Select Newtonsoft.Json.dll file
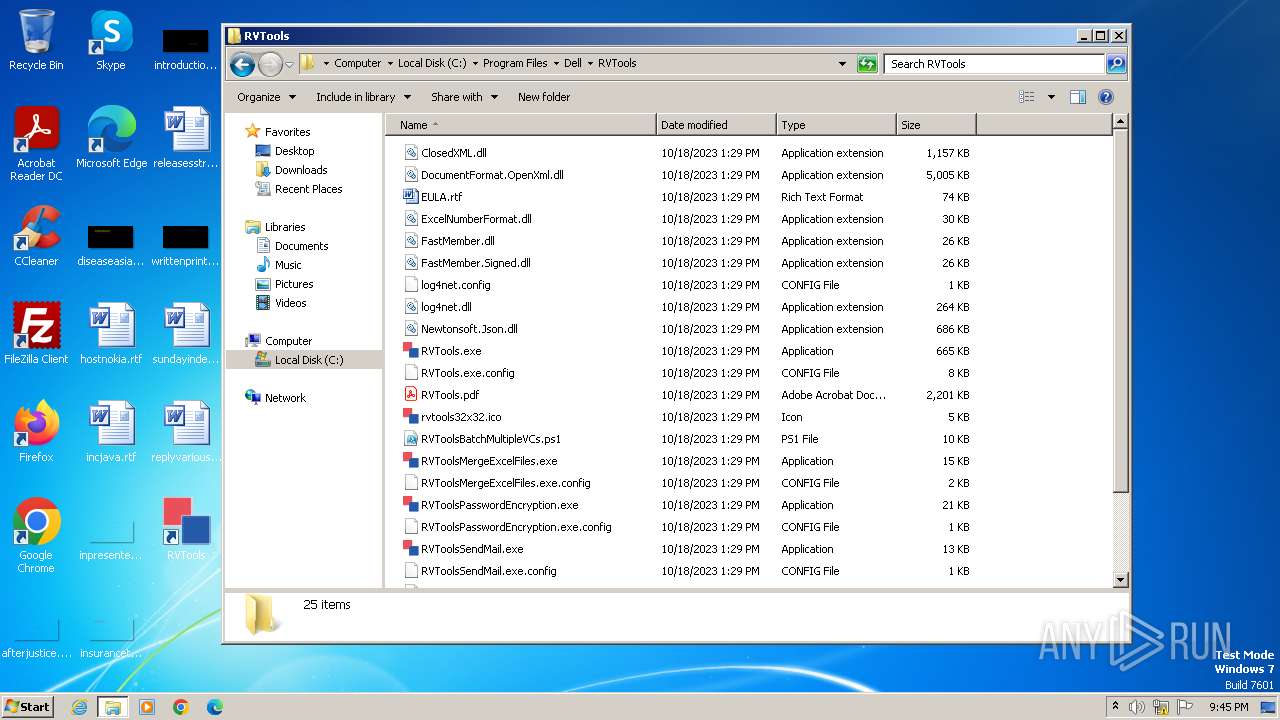This screenshot has height=720, width=1280. click(469, 329)
